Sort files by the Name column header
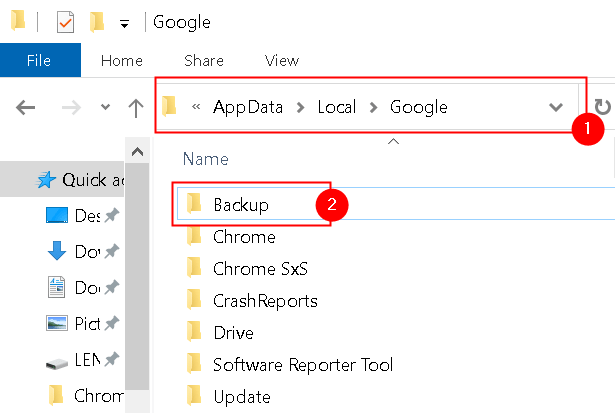The width and height of the screenshot is (615, 413). (x=205, y=159)
